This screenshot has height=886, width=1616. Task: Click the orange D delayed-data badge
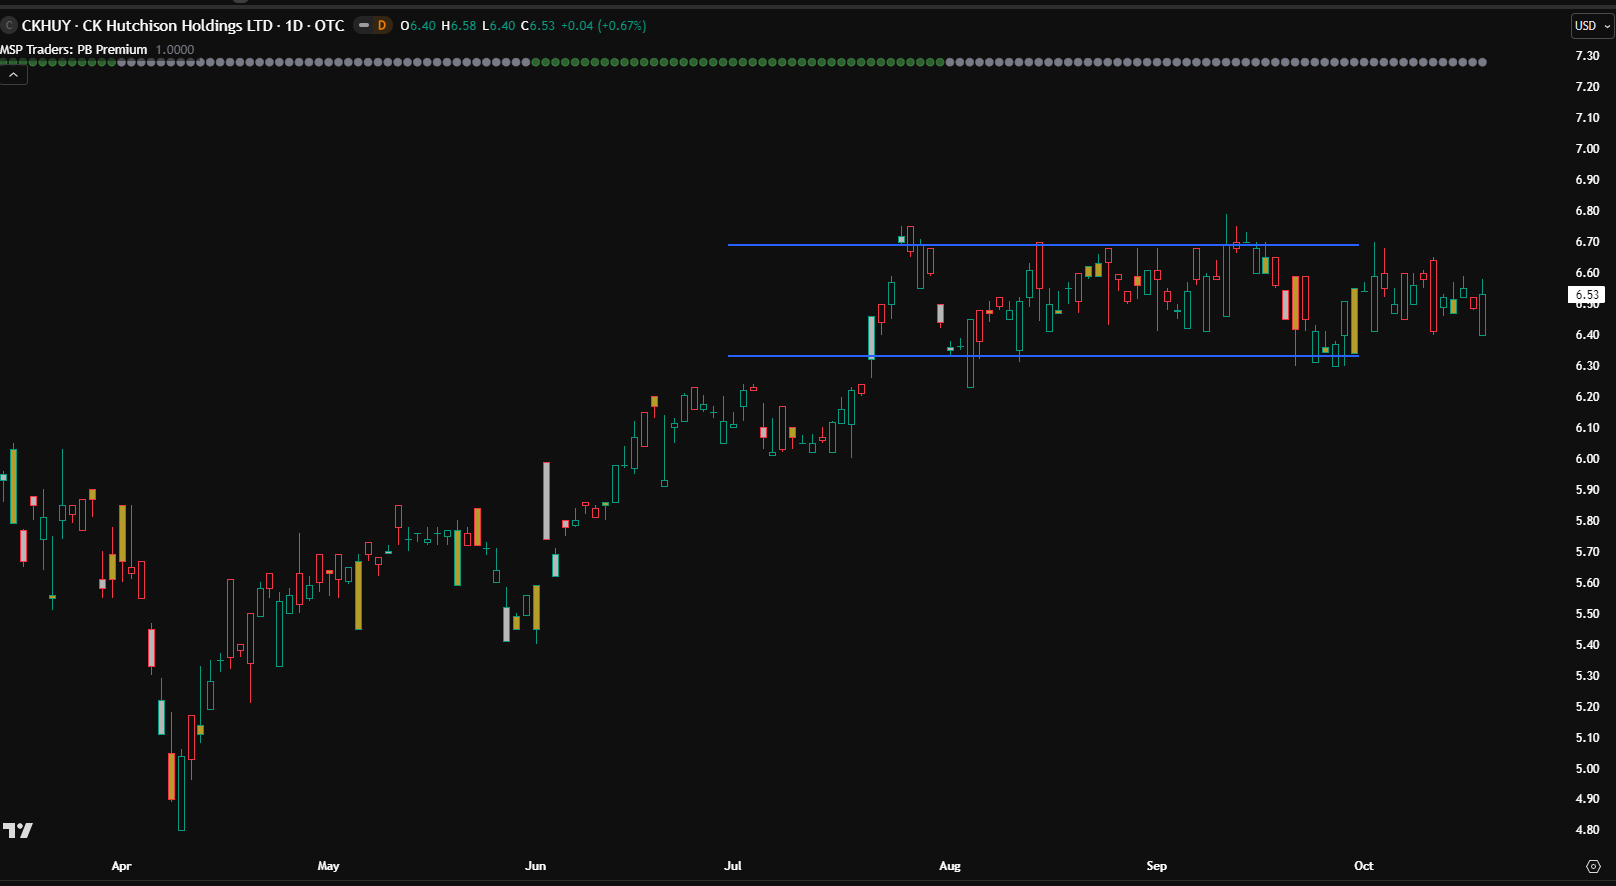click(x=381, y=26)
